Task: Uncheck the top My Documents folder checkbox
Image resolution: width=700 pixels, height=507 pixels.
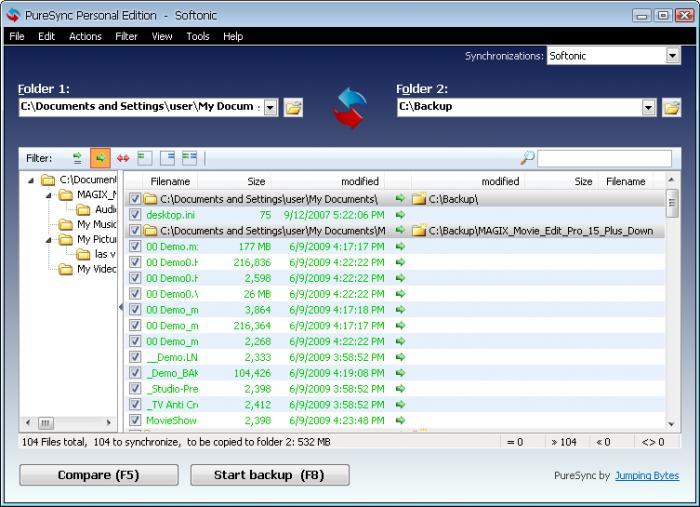Action: [x=135, y=199]
